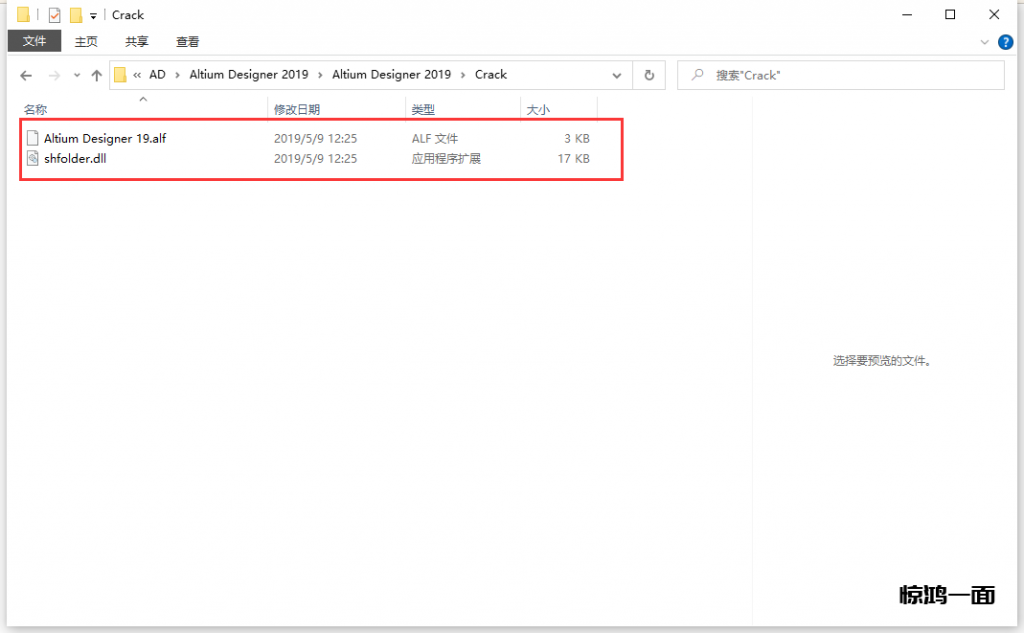Select the Altium Designer 19.alf file
Screen dimensions: 1024x633
coord(104,138)
